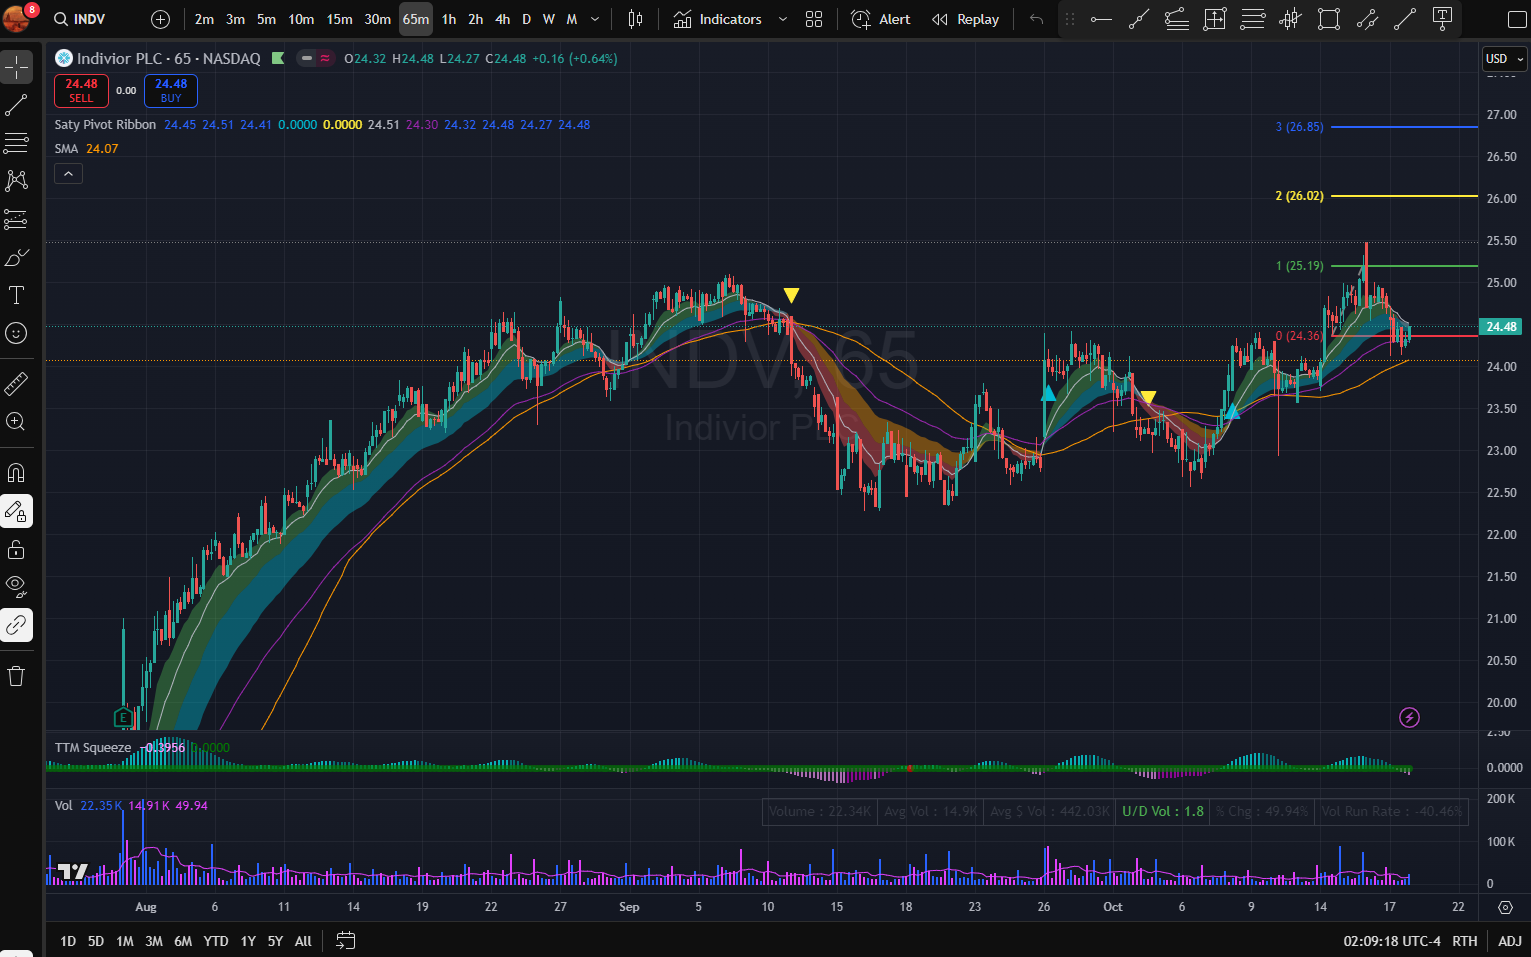Open the Indicators dialog
This screenshot has width=1531, height=957.
click(718, 19)
